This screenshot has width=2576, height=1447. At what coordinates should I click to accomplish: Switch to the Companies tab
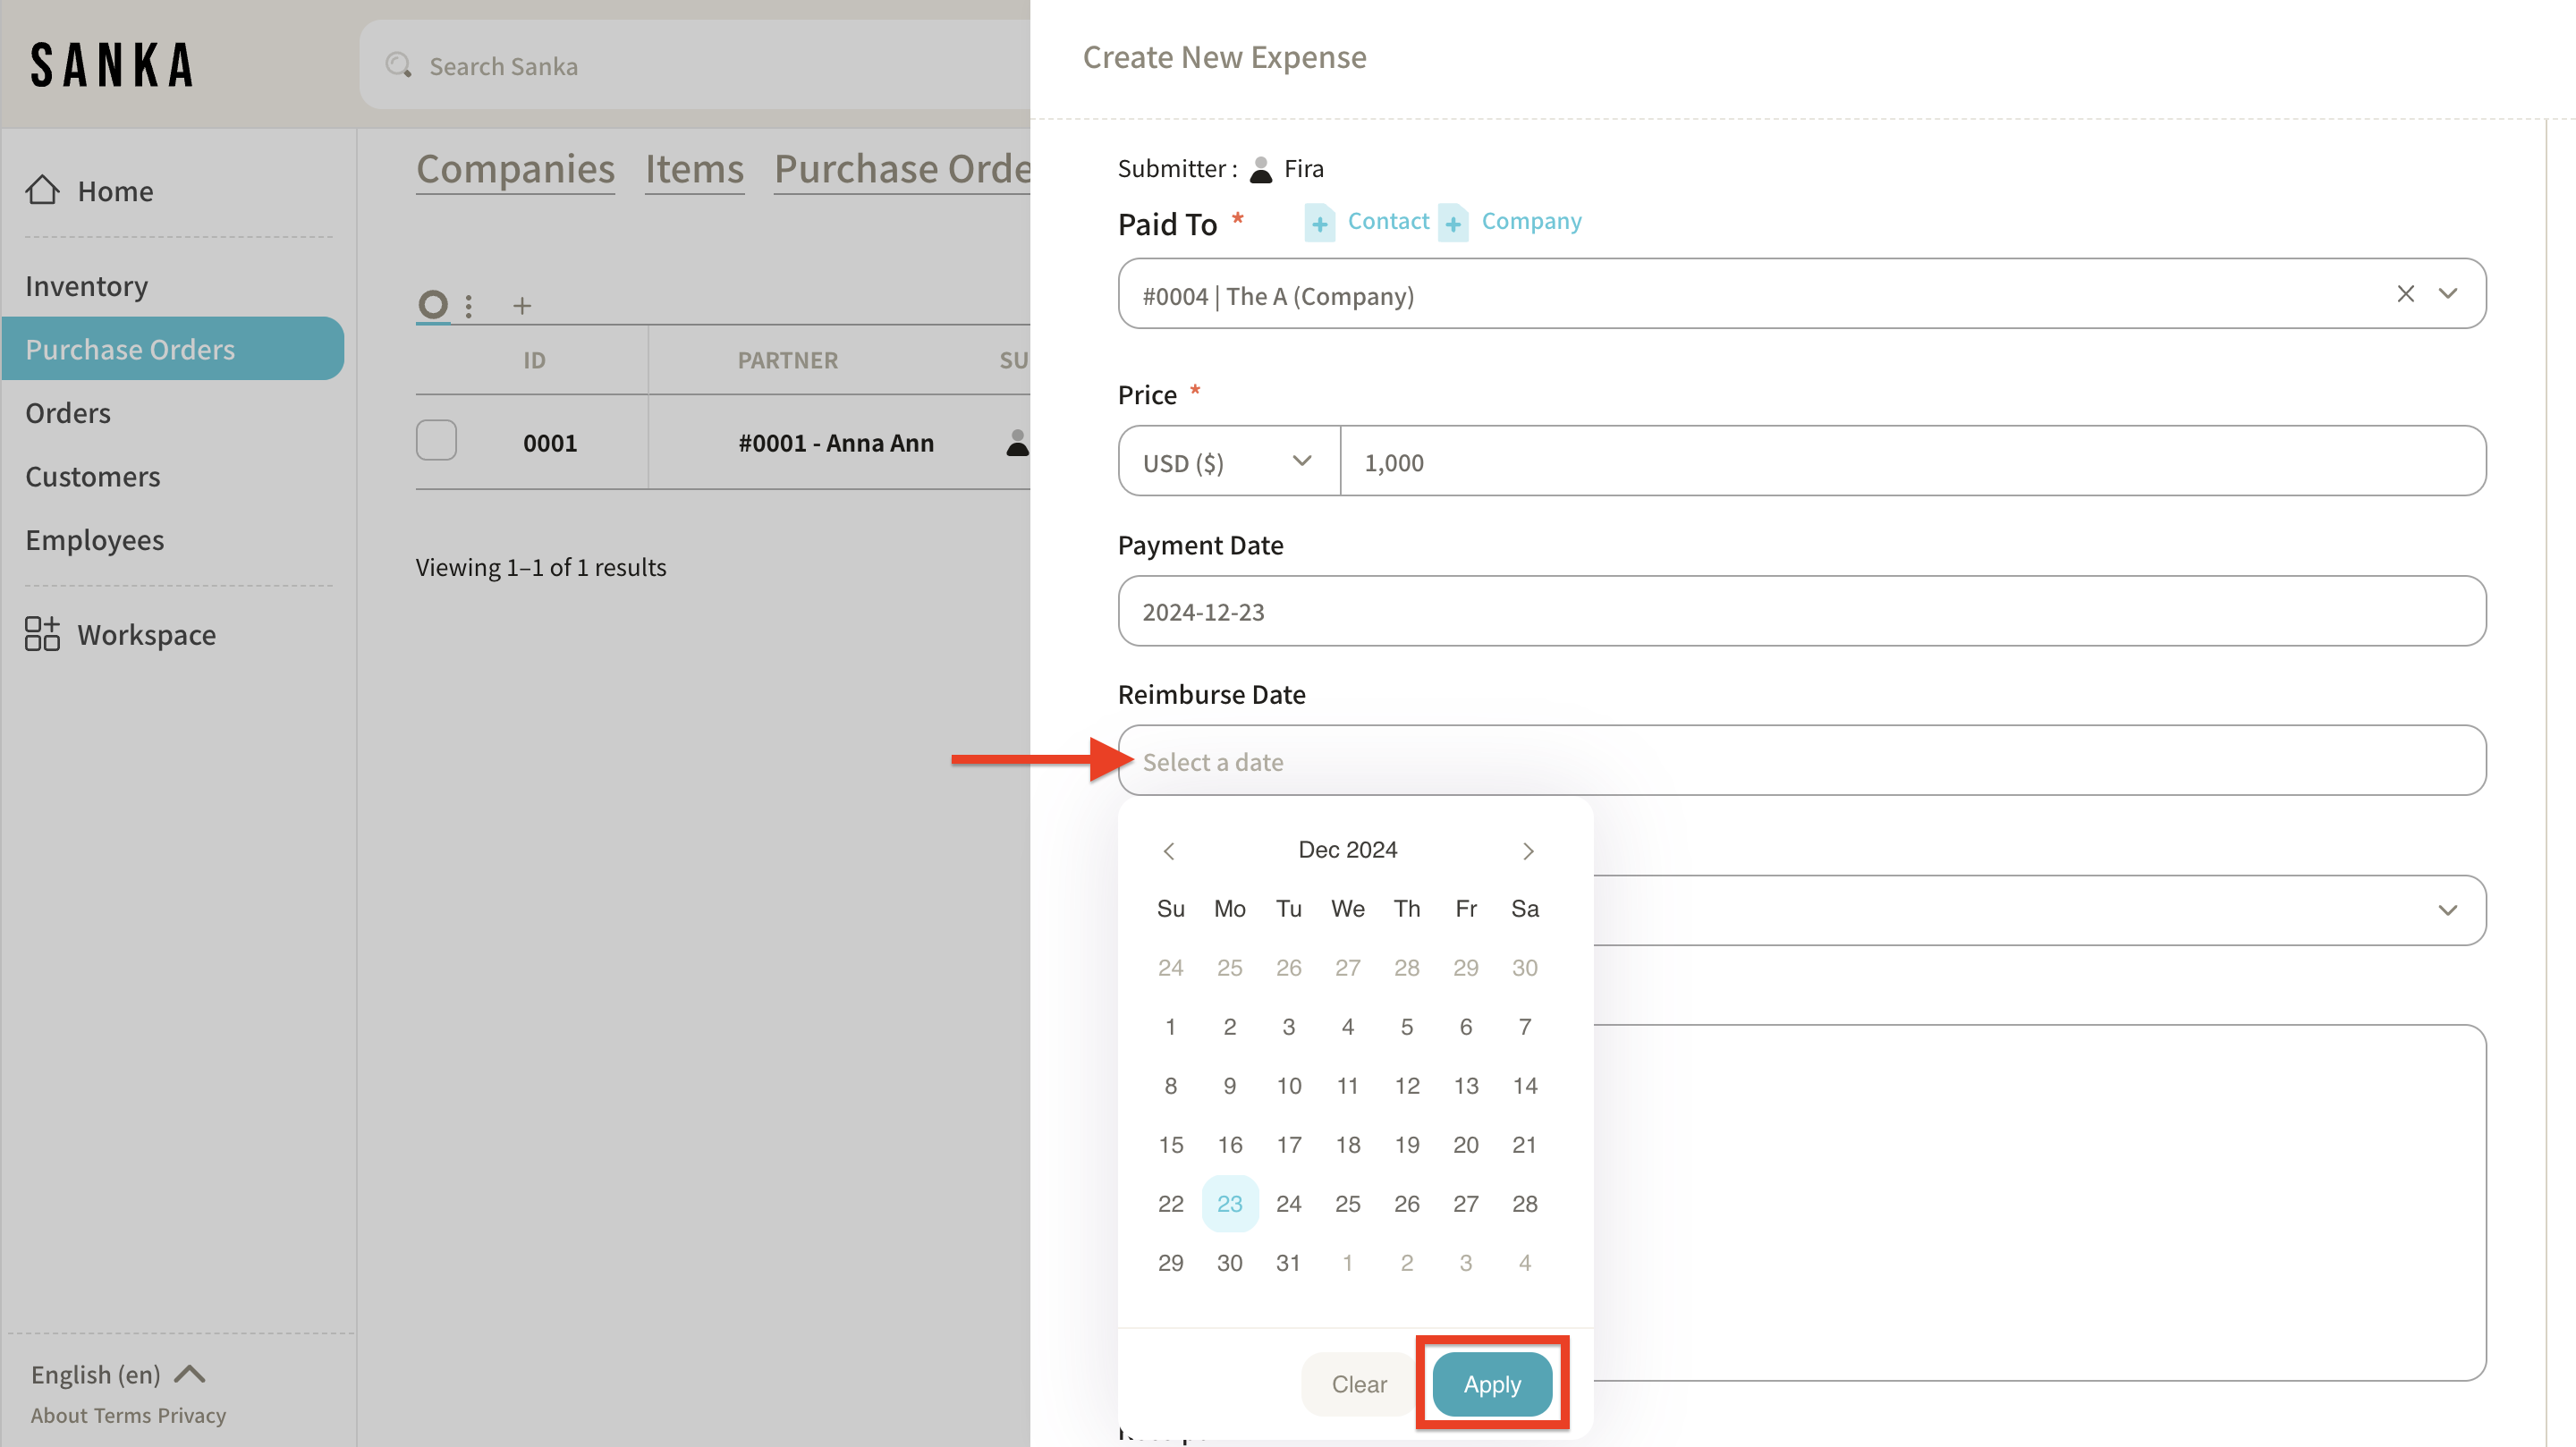(515, 169)
